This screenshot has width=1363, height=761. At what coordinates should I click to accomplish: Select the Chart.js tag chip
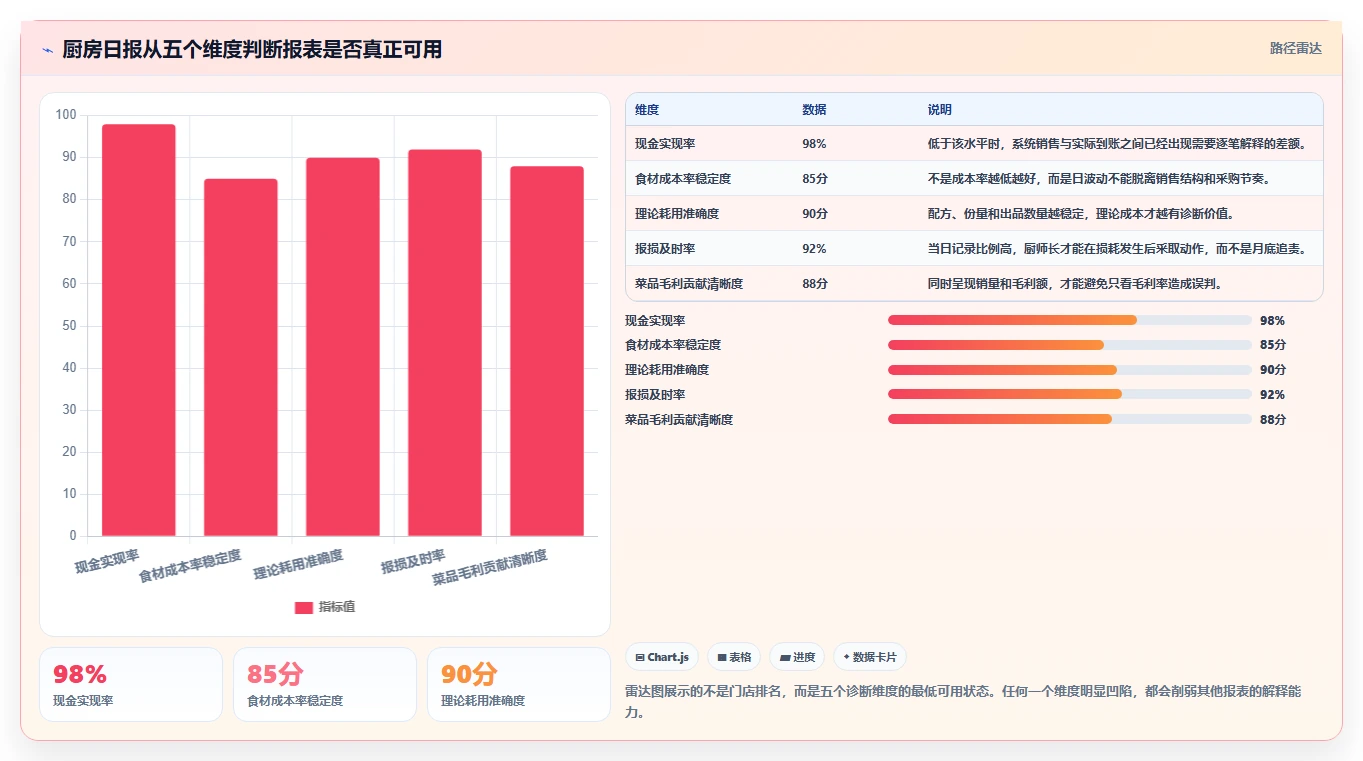[662, 657]
